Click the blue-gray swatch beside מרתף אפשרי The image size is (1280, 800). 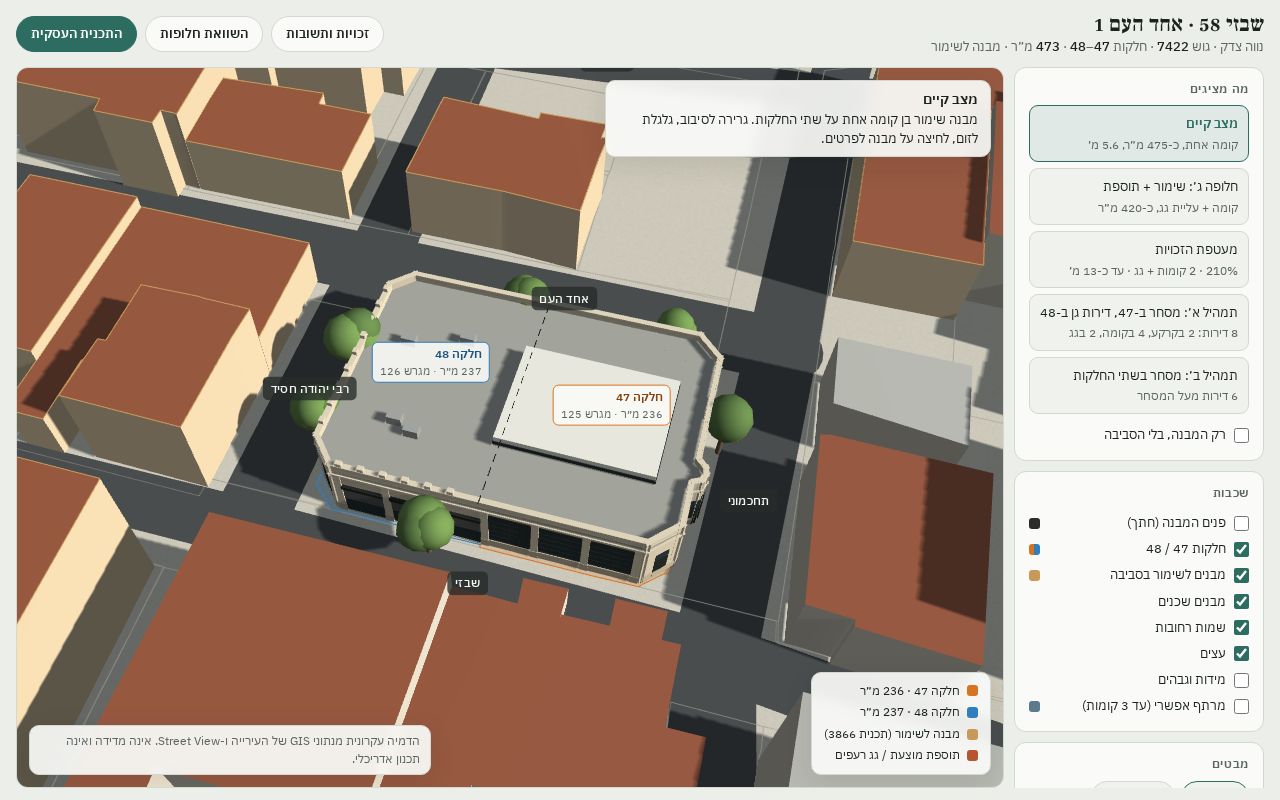click(1034, 706)
